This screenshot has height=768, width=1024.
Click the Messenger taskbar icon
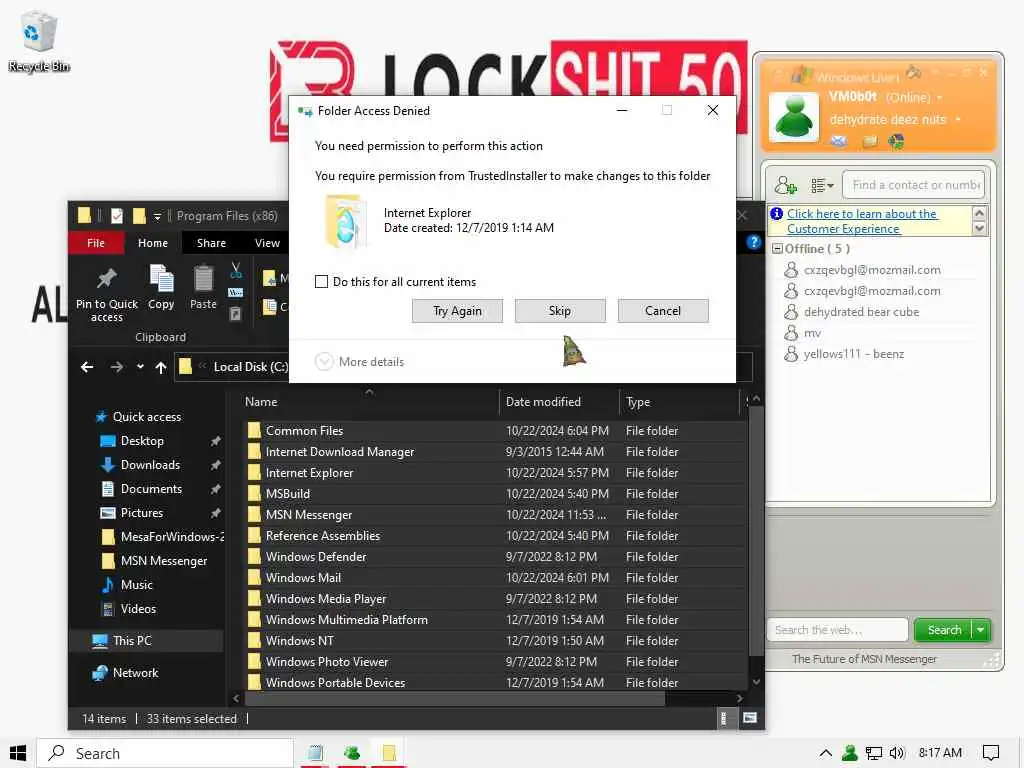[352, 753]
